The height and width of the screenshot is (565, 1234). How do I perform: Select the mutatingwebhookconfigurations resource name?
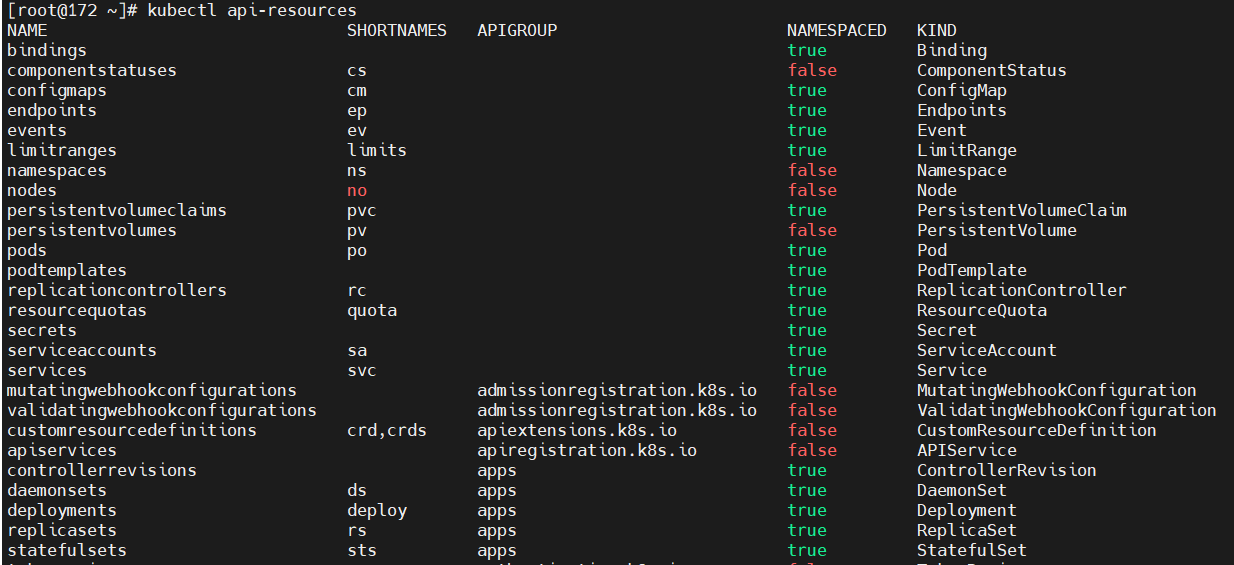point(151,390)
